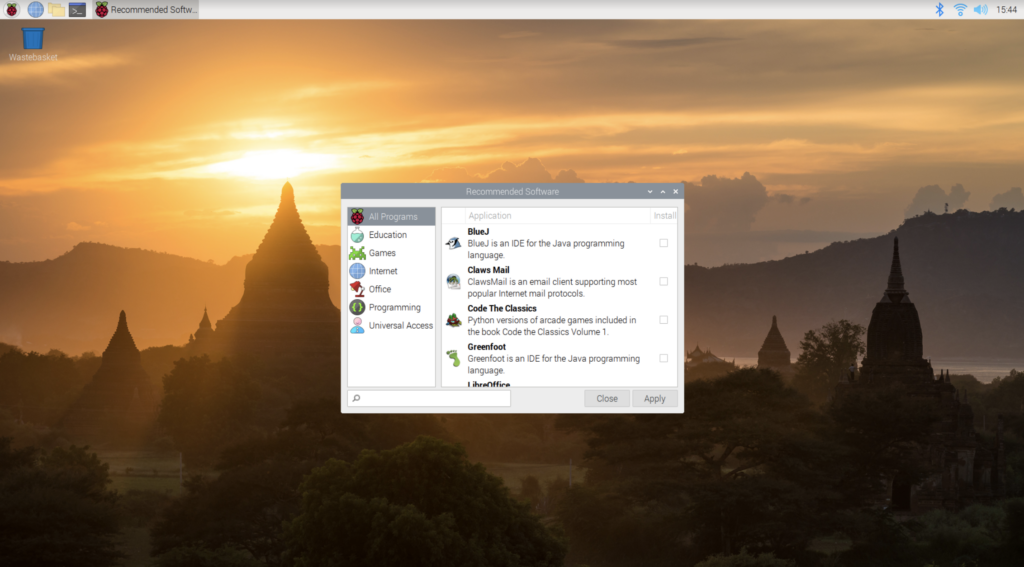This screenshot has width=1024, height=567.
Task: Open the Wastebasket on the desktop
Action: pyautogui.click(x=33, y=41)
